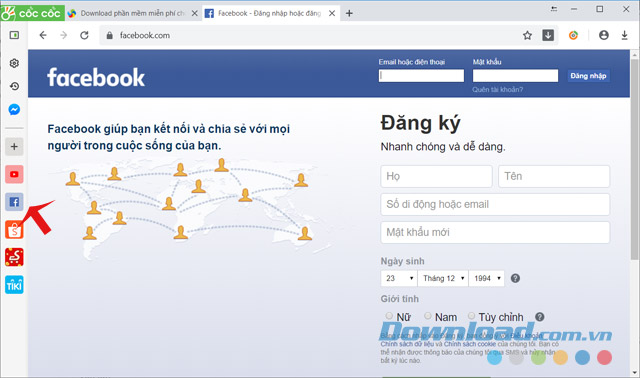This screenshot has width=640, height=378.
Task: Click the Mật khẩu mới password field
Action: [495, 232]
